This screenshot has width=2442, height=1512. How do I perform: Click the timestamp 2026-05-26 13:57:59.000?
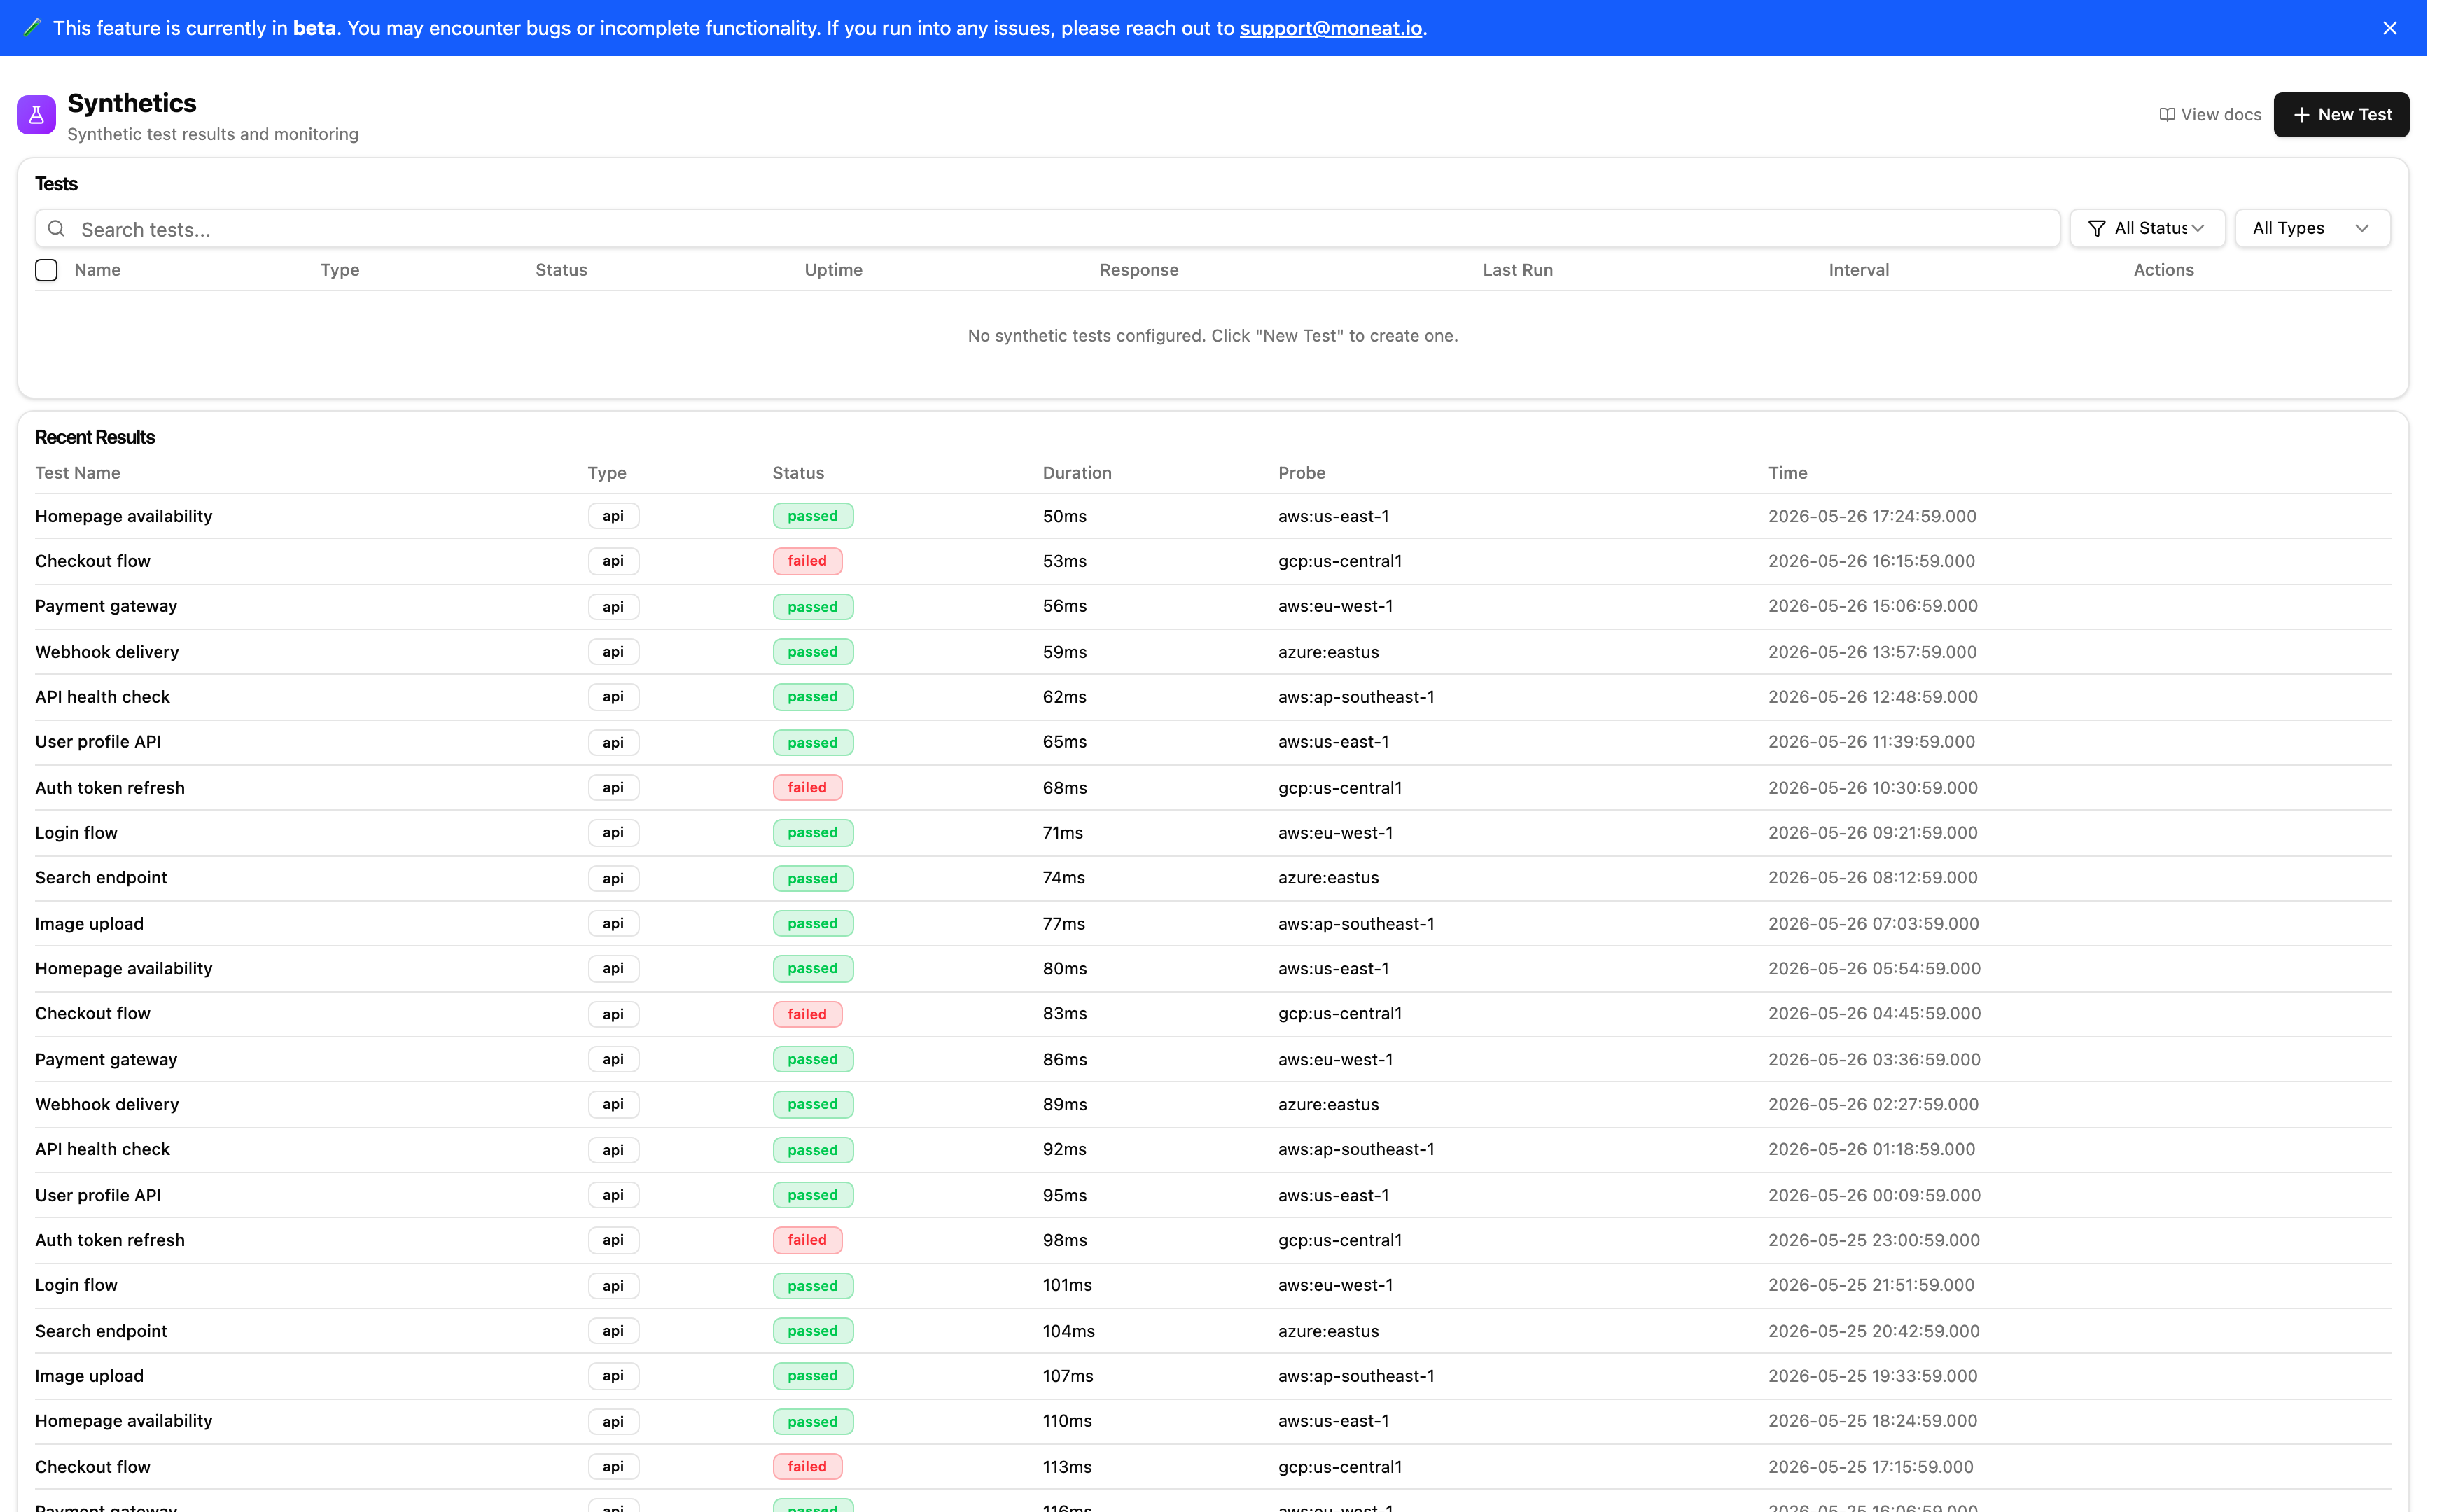1872,652
